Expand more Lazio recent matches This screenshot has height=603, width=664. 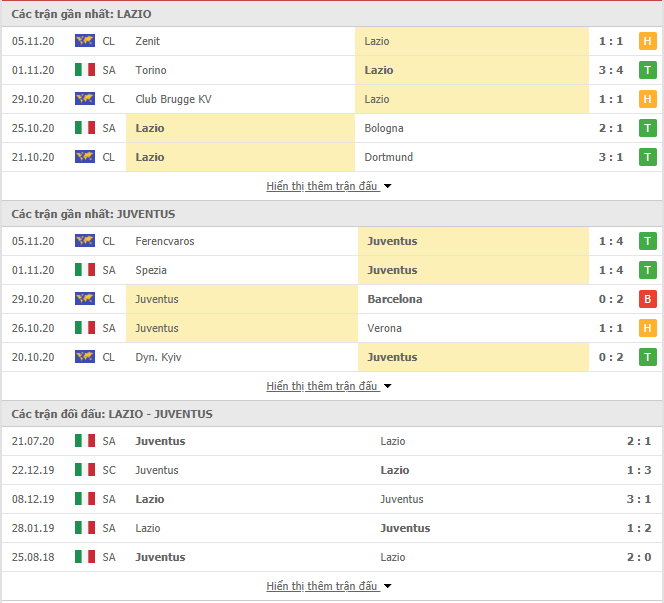point(329,186)
